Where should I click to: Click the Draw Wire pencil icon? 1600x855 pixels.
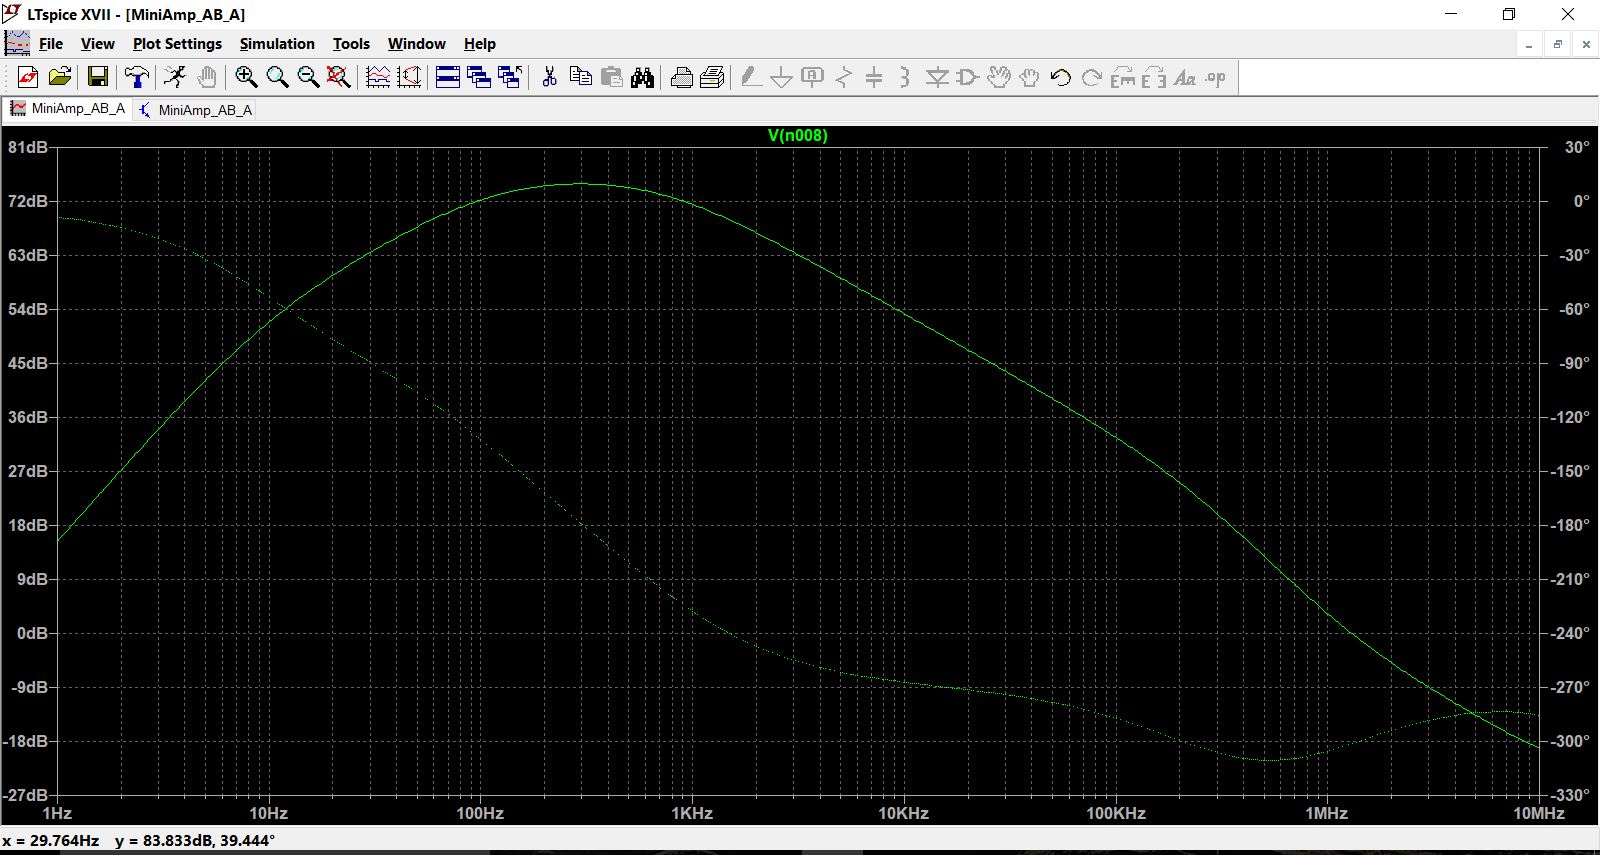tap(751, 77)
